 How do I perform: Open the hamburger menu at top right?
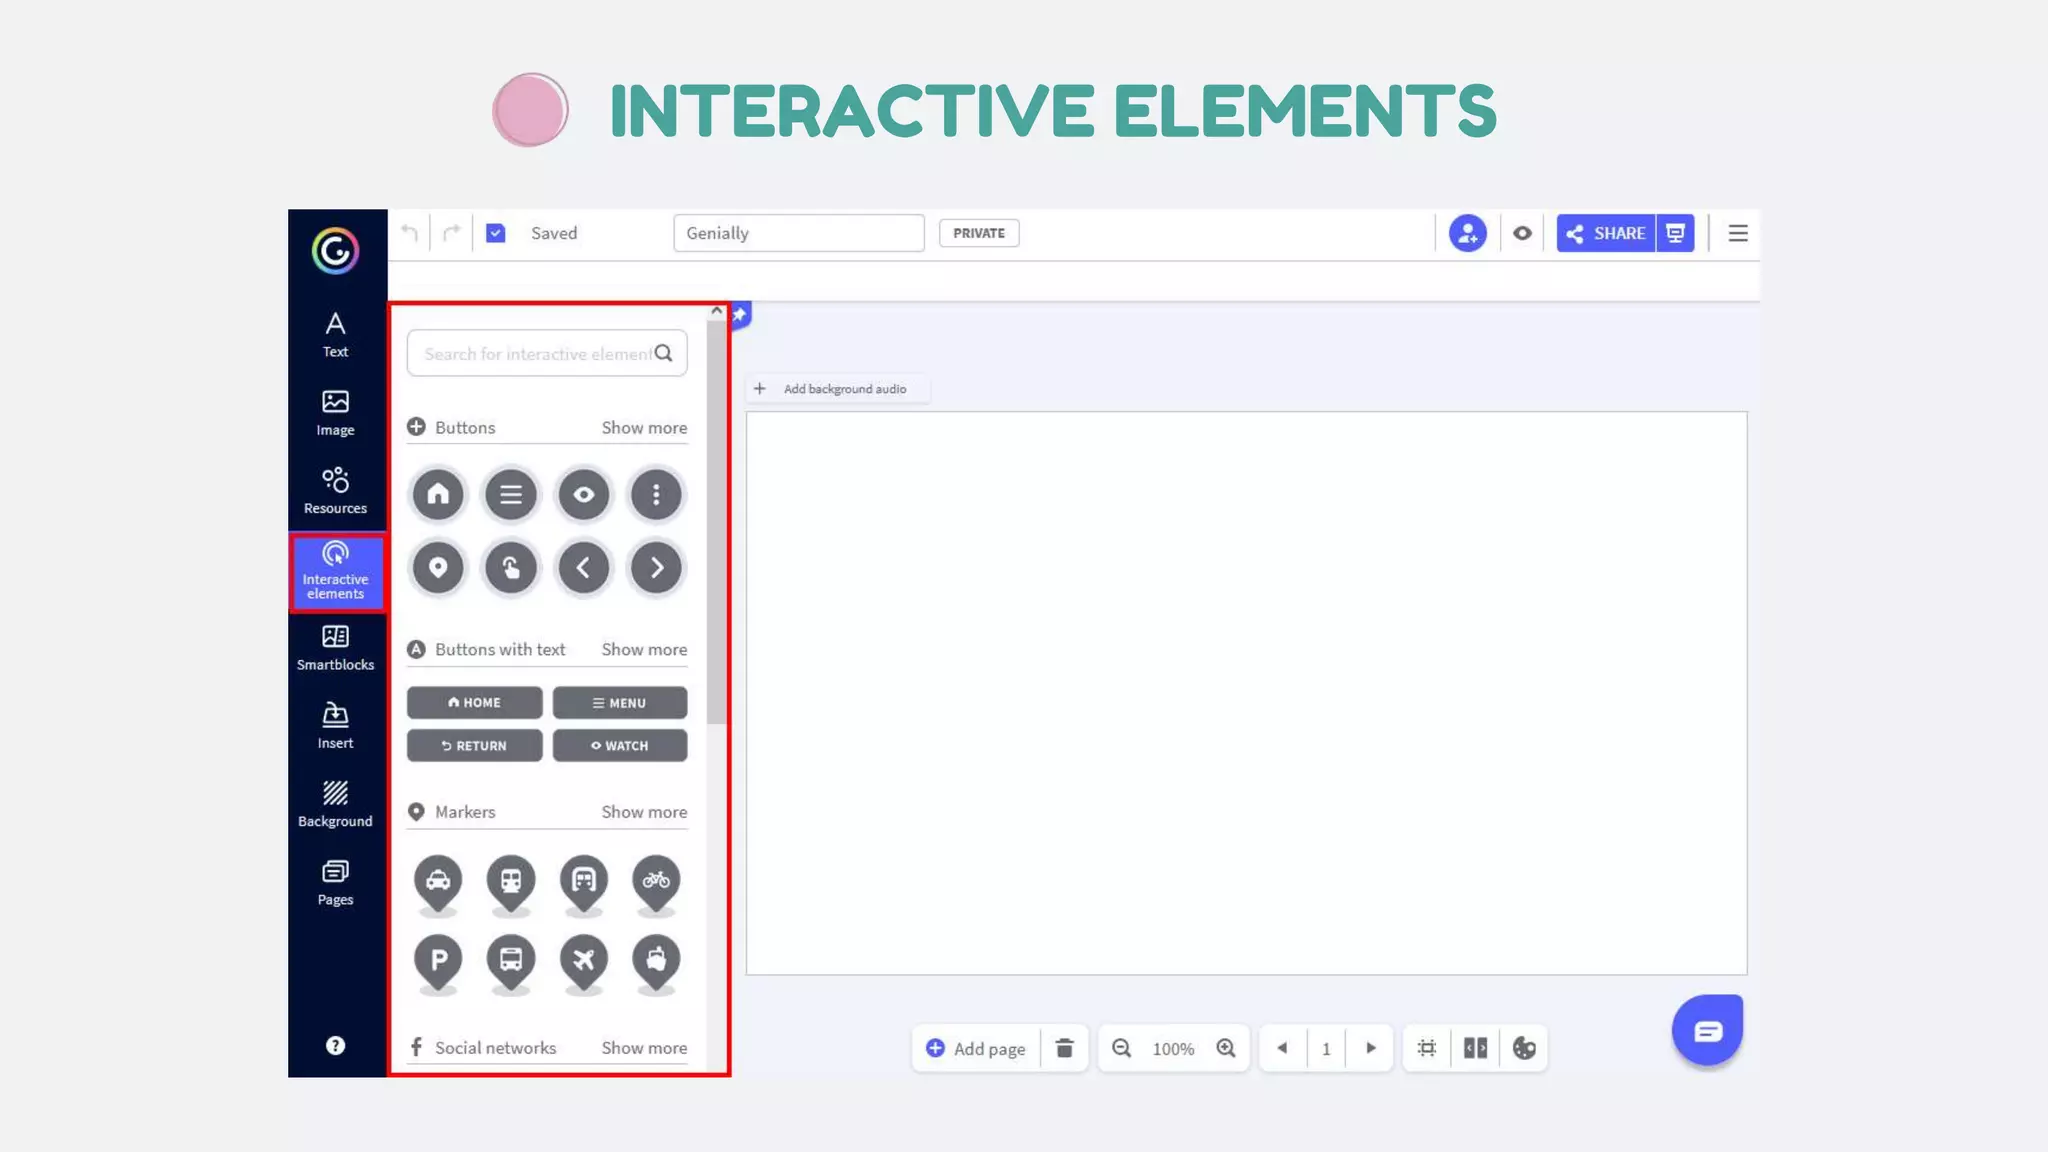pos(1738,233)
